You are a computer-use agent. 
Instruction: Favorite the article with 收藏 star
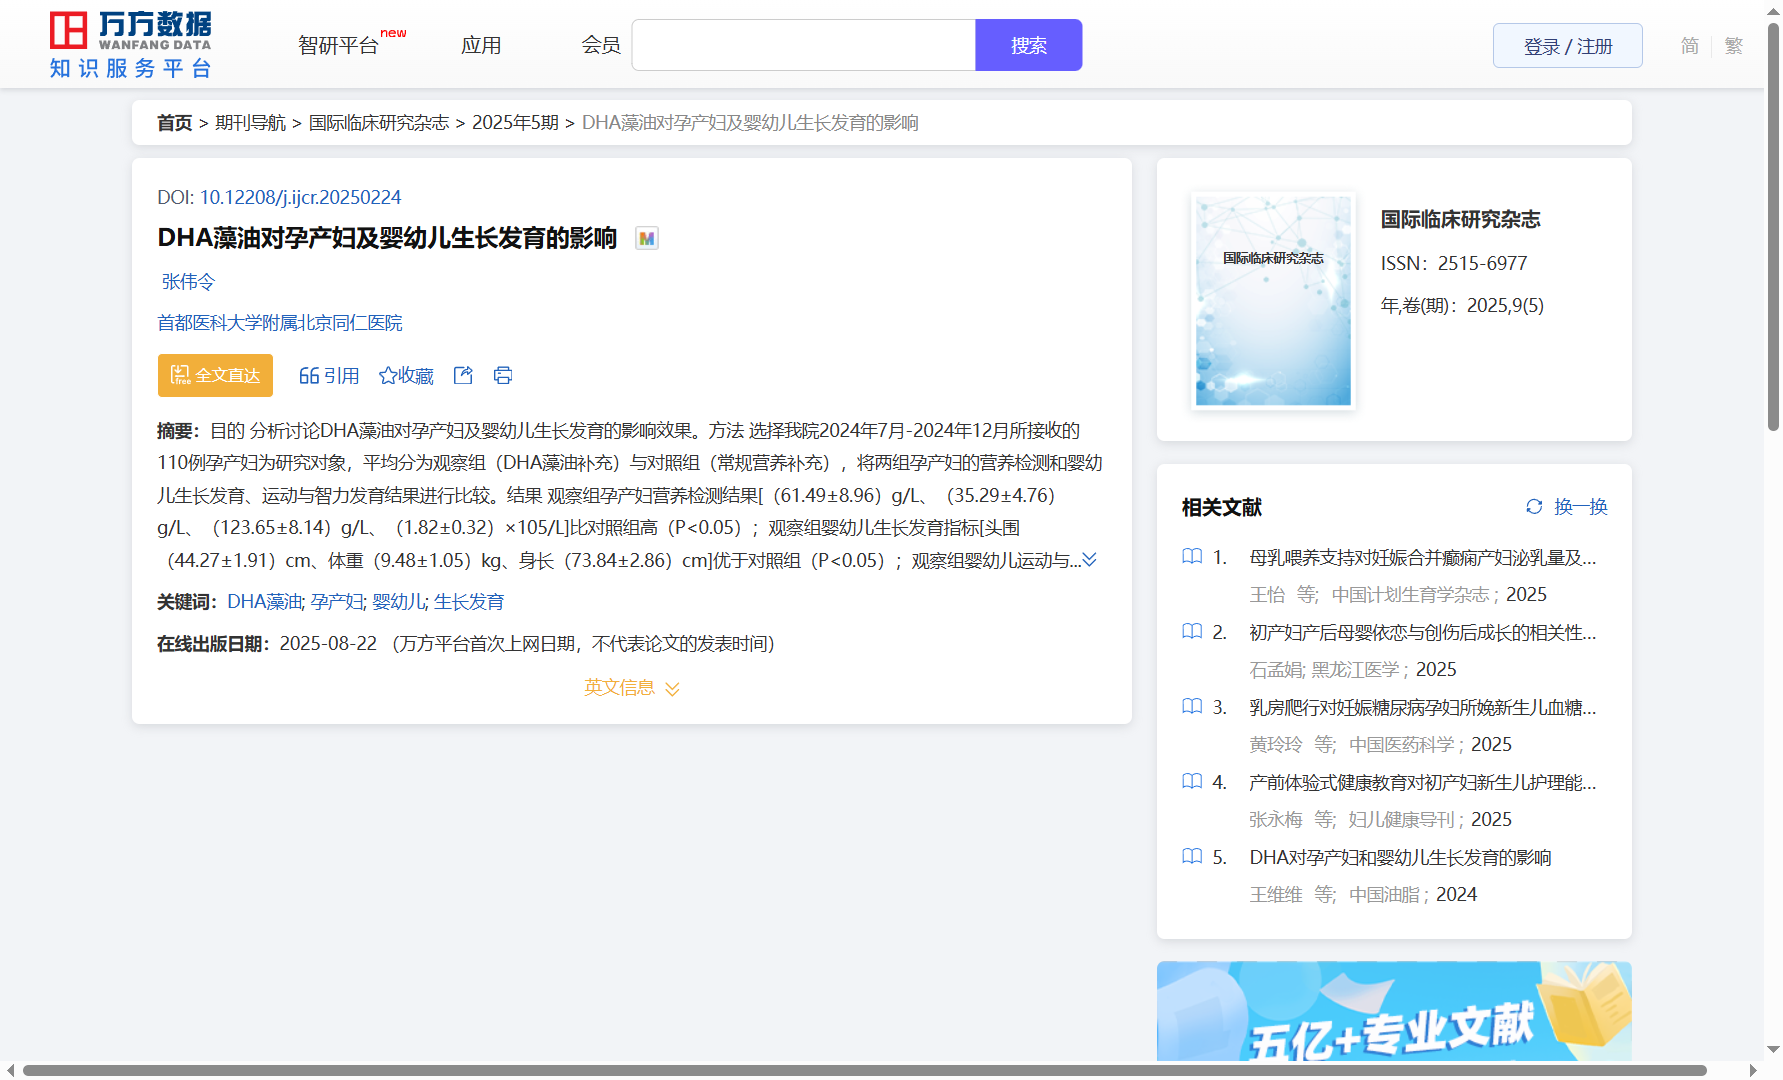tap(406, 375)
